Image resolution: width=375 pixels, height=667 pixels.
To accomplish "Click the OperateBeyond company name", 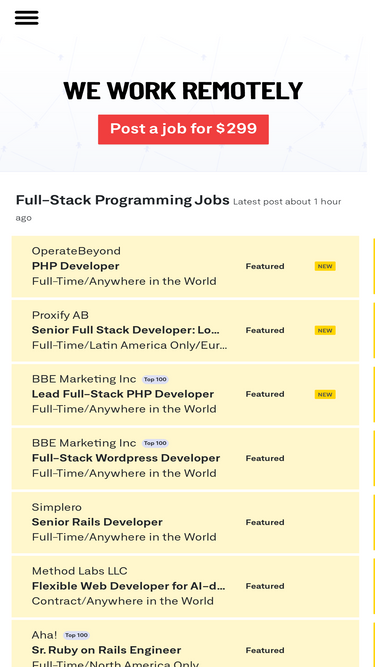I will (76, 251).
